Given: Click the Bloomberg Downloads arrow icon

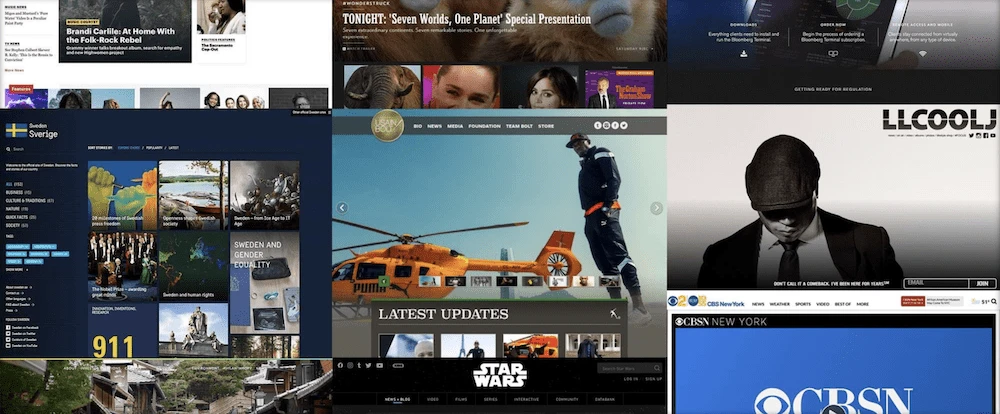Looking at the screenshot, I should 744,54.
